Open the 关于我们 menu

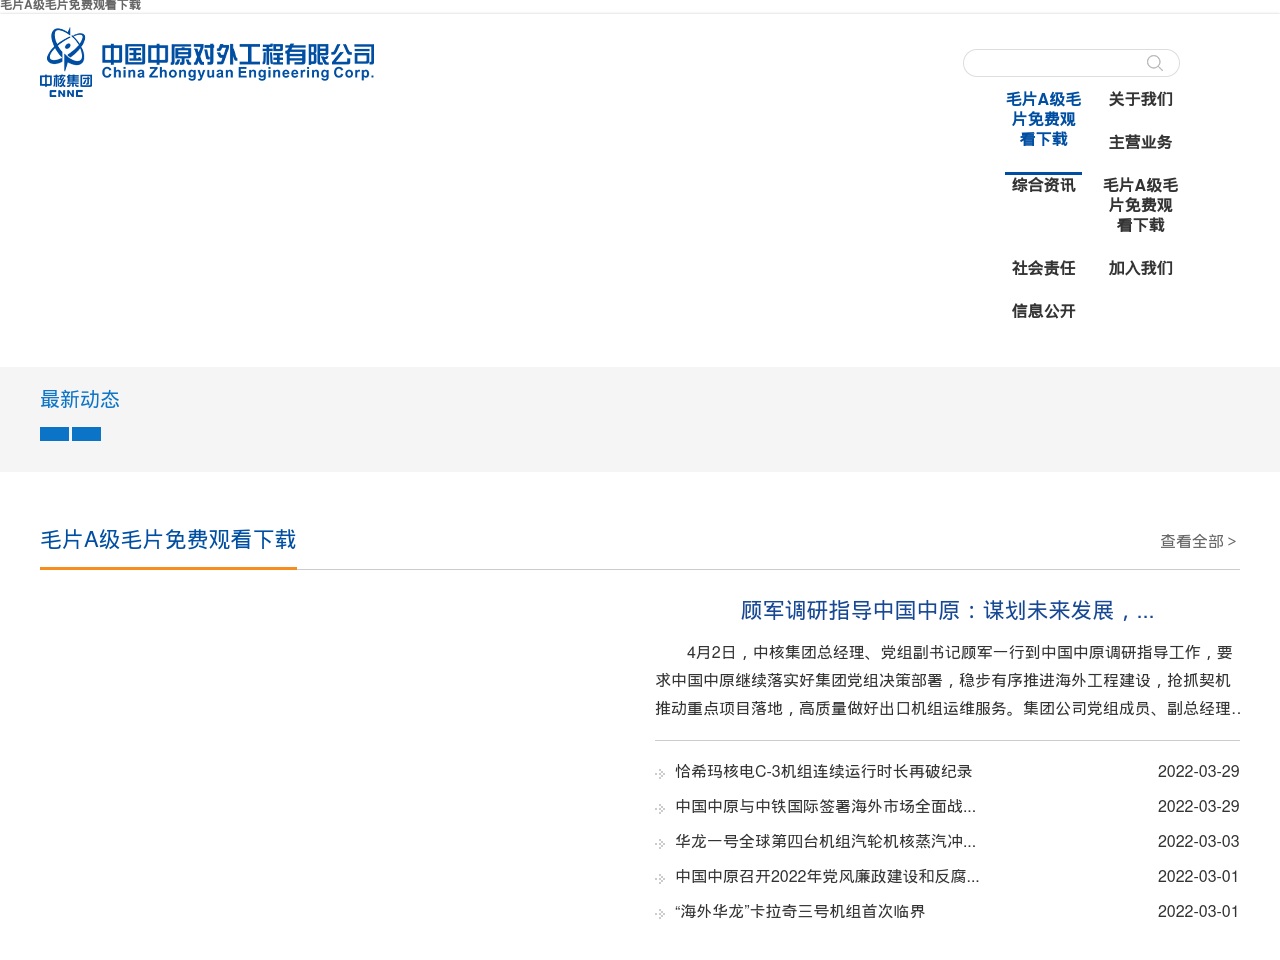pos(1140,99)
